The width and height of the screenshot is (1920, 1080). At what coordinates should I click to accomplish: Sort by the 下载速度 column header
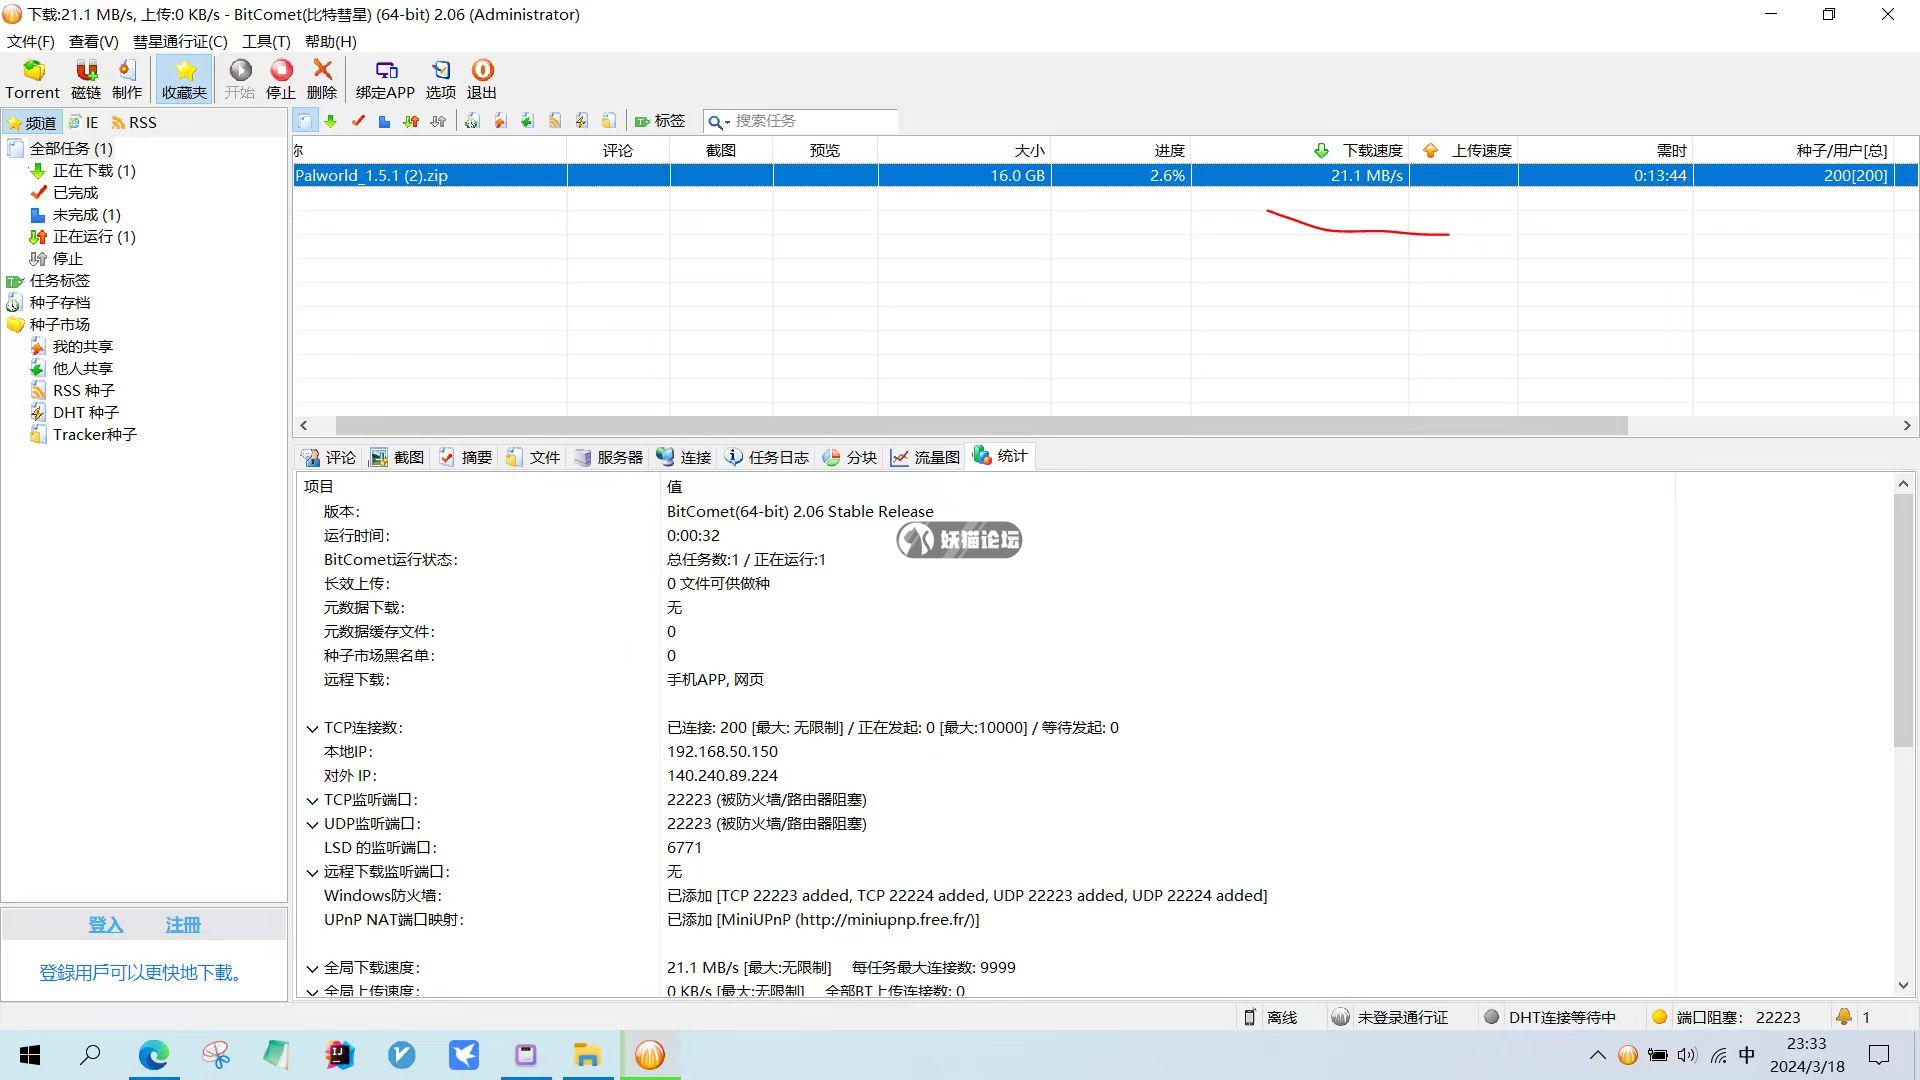pyautogui.click(x=1300, y=150)
